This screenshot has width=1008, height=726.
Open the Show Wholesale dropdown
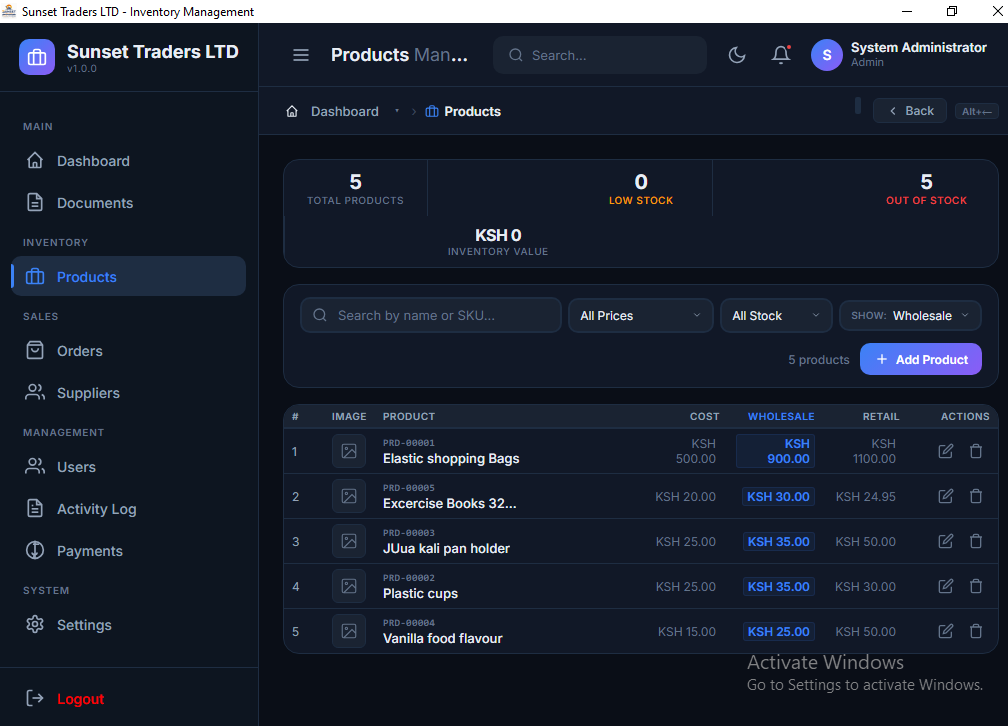[x=910, y=316]
